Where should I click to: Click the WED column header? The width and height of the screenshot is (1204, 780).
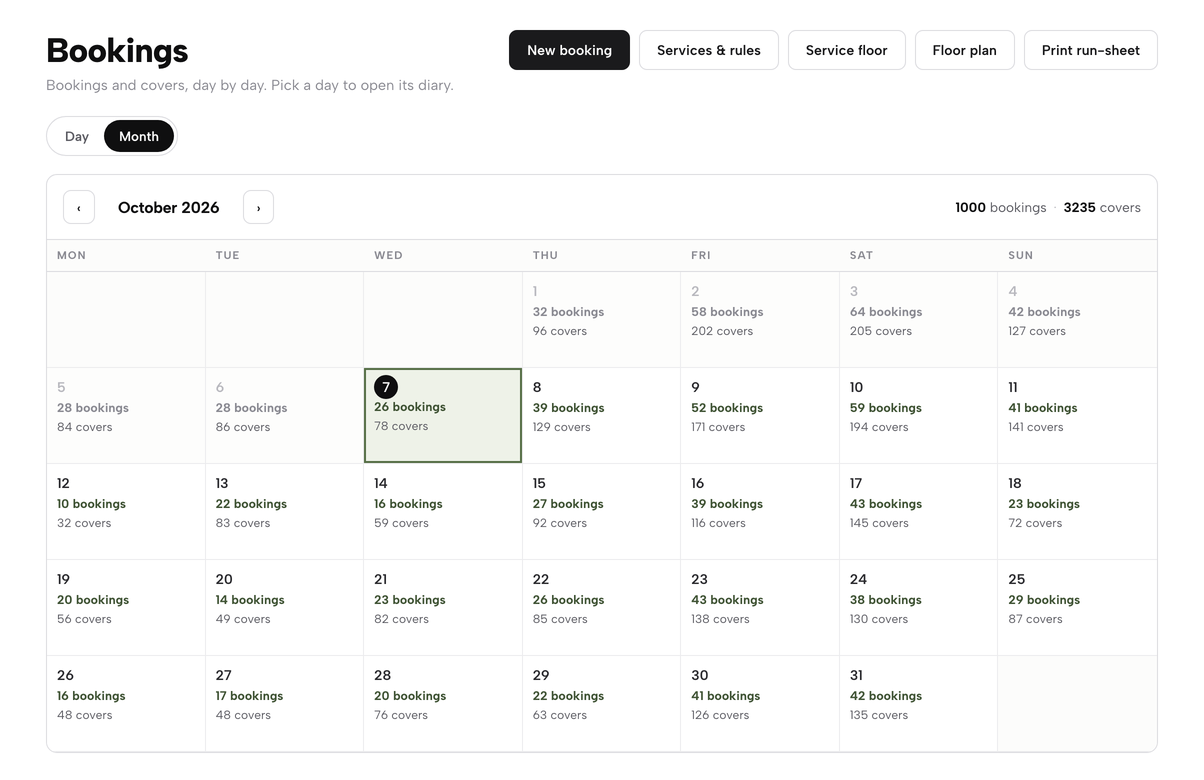click(x=388, y=256)
